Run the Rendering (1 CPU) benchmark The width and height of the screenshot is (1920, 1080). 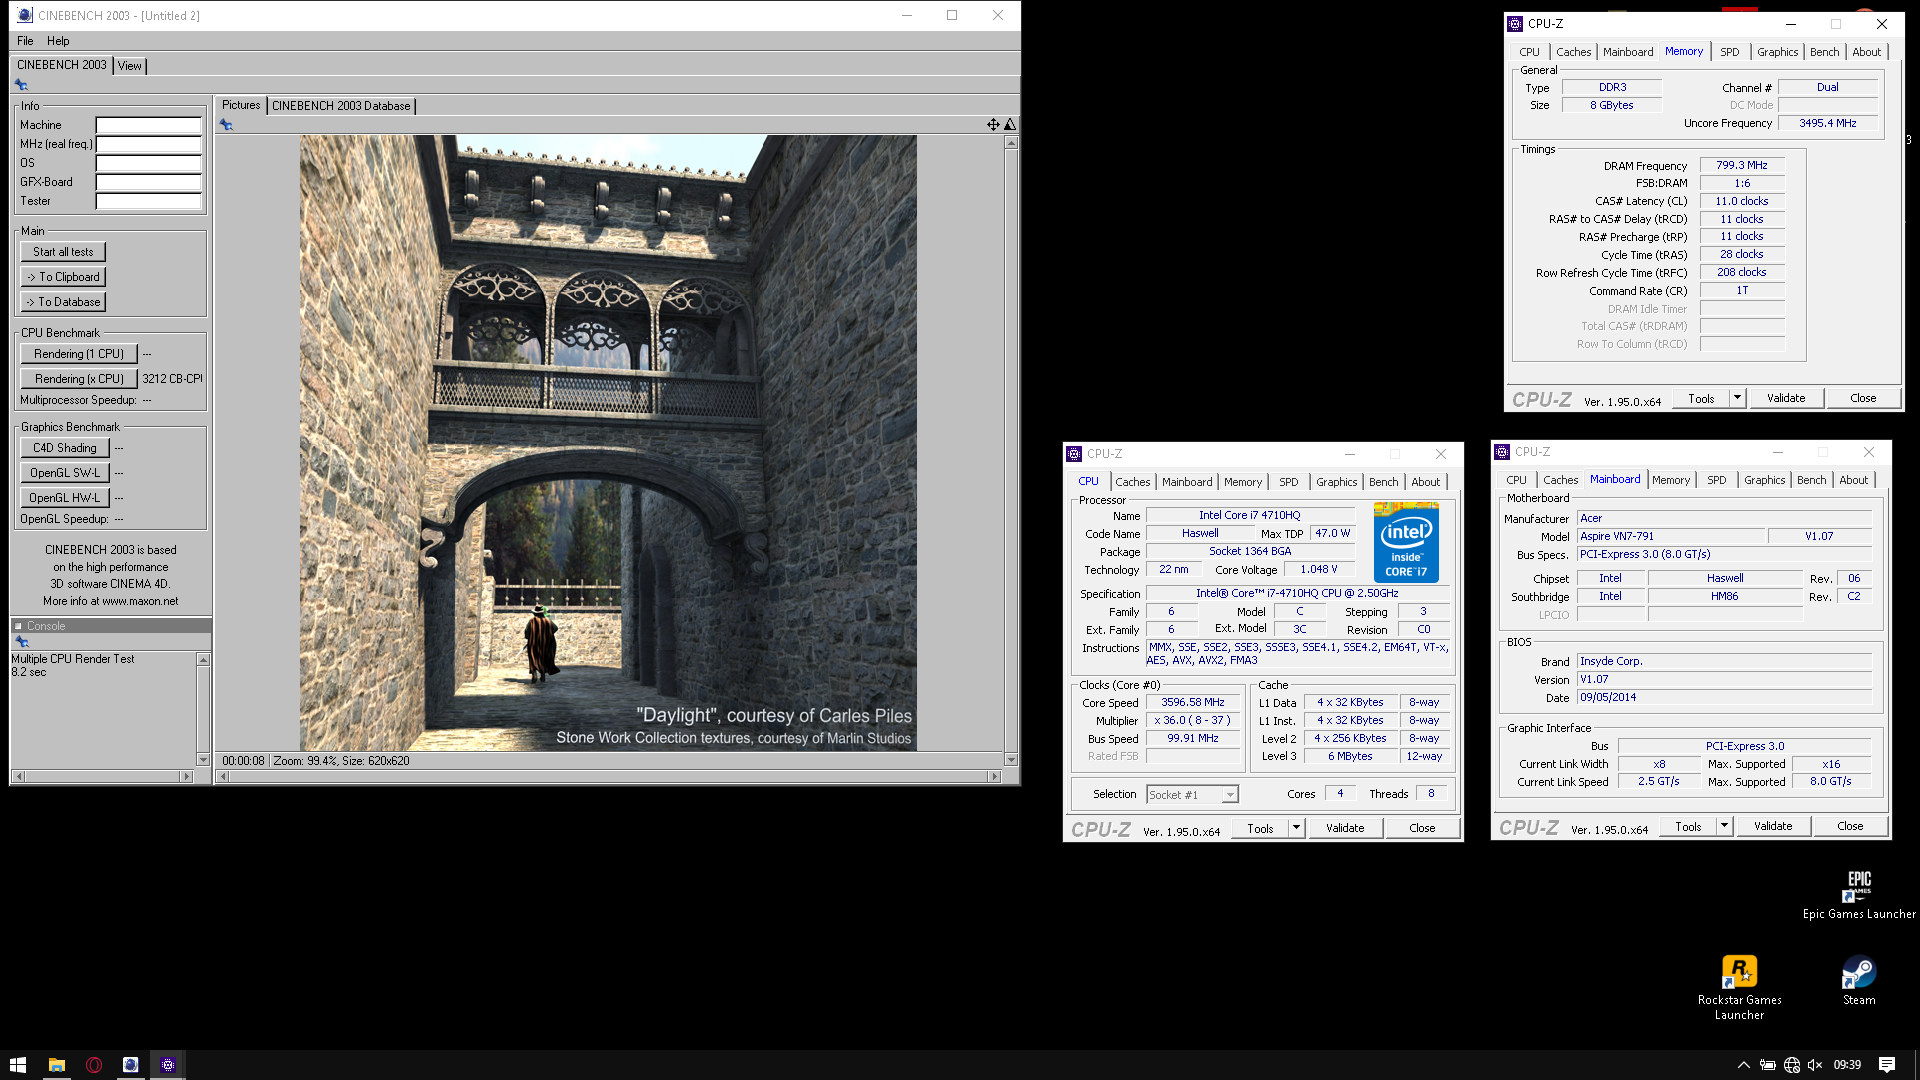(x=78, y=354)
